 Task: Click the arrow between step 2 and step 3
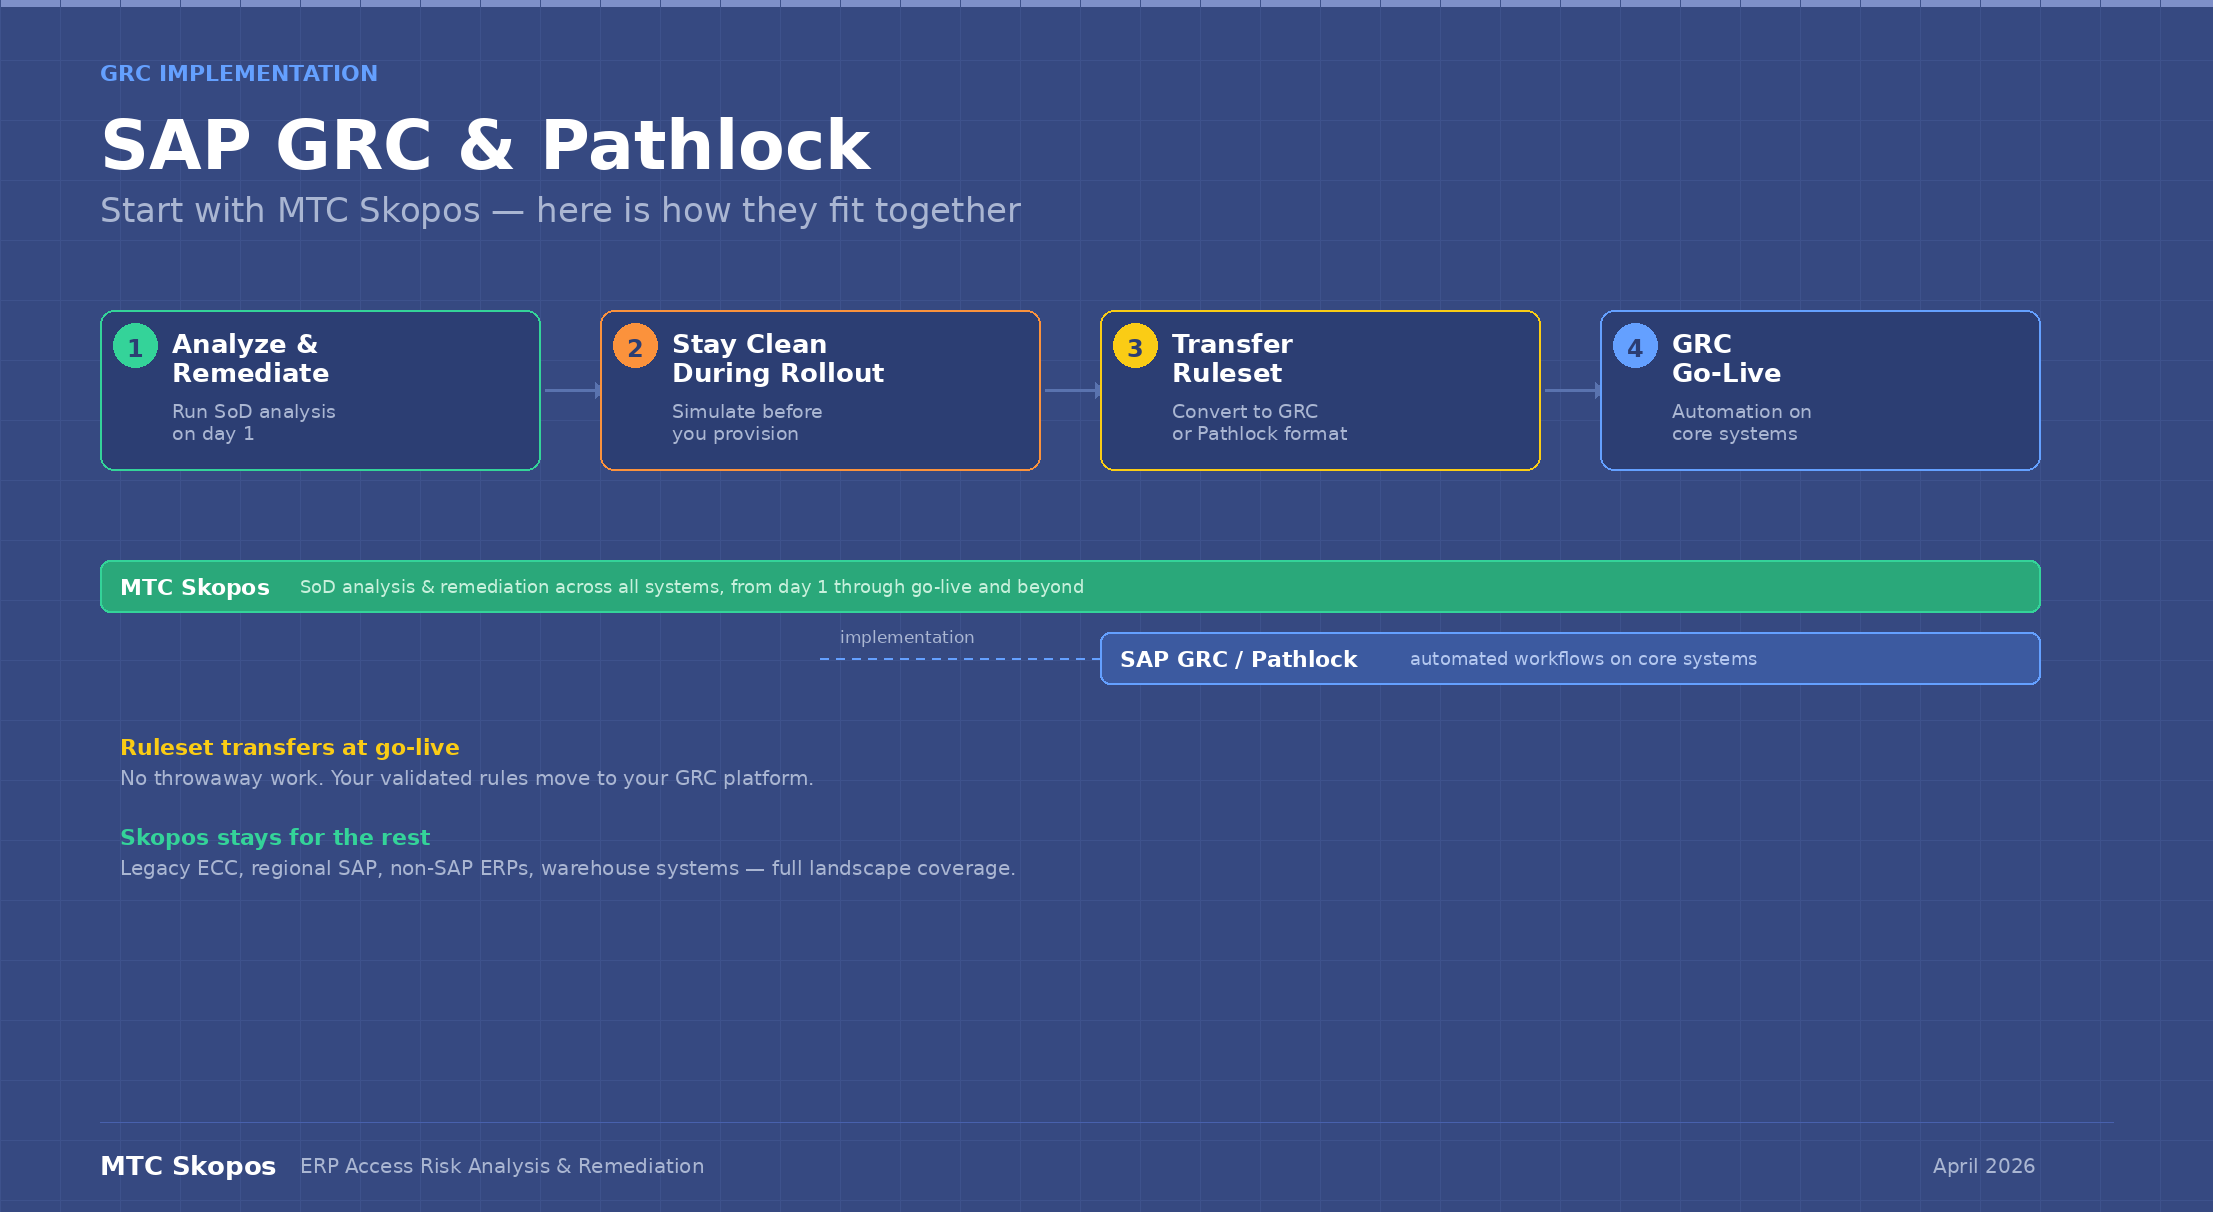(x=1070, y=390)
